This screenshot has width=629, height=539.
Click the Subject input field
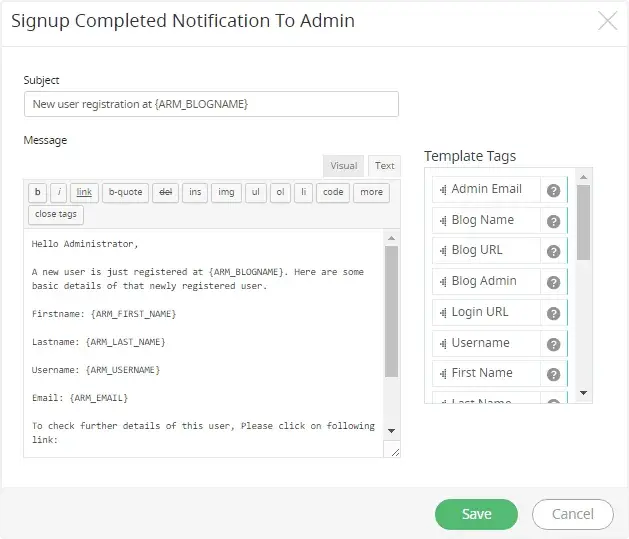click(211, 105)
